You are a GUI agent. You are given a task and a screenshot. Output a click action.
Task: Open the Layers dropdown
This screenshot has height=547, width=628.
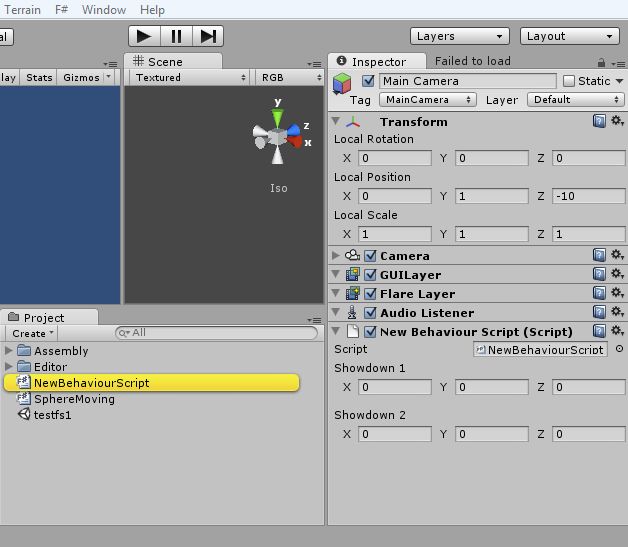pos(460,36)
